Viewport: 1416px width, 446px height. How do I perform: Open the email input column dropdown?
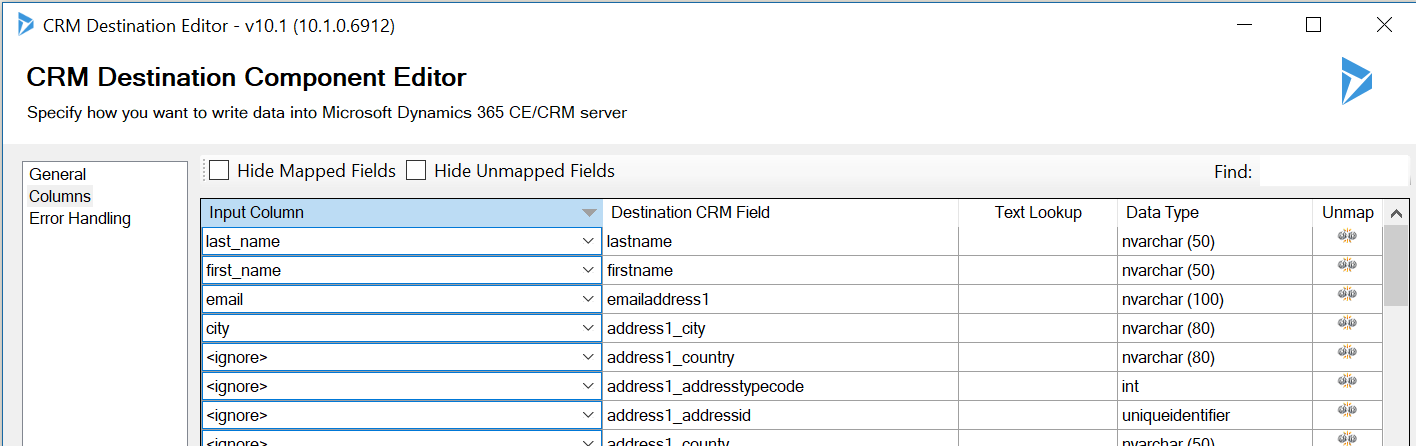(x=587, y=299)
